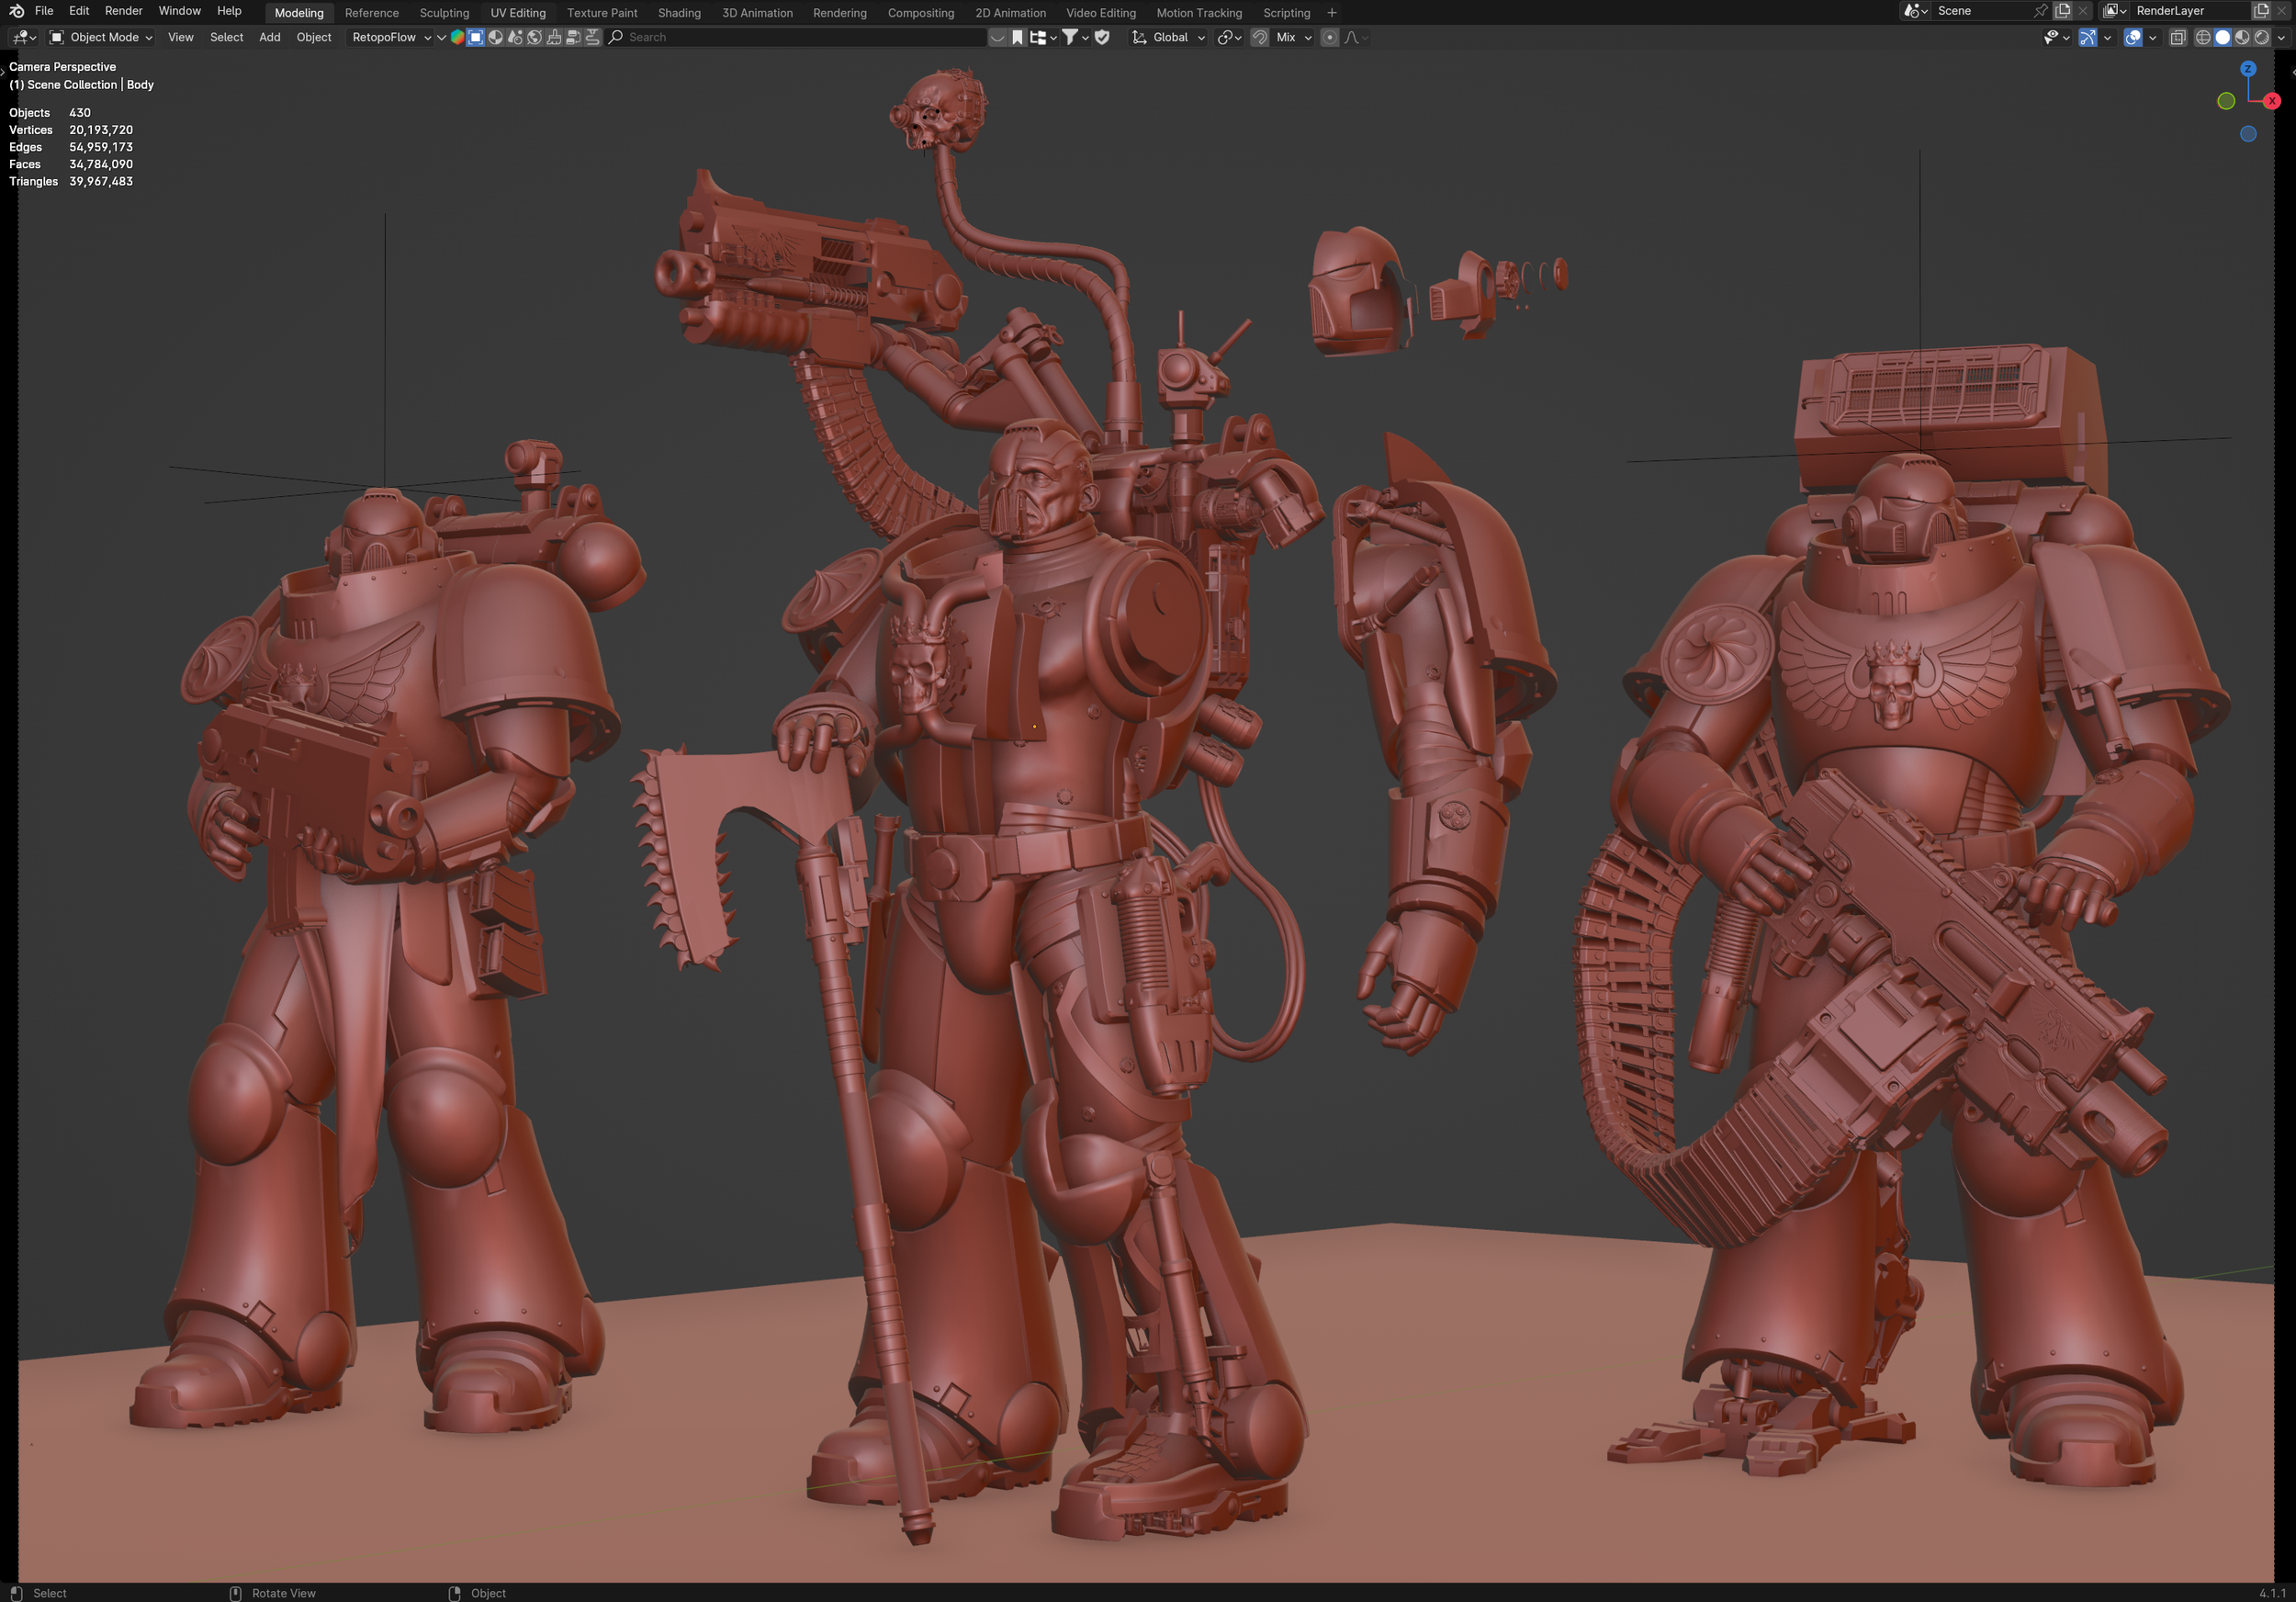Image resolution: width=2296 pixels, height=1602 pixels.
Task: Select material preview shading mode
Action: [x=2242, y=37]
